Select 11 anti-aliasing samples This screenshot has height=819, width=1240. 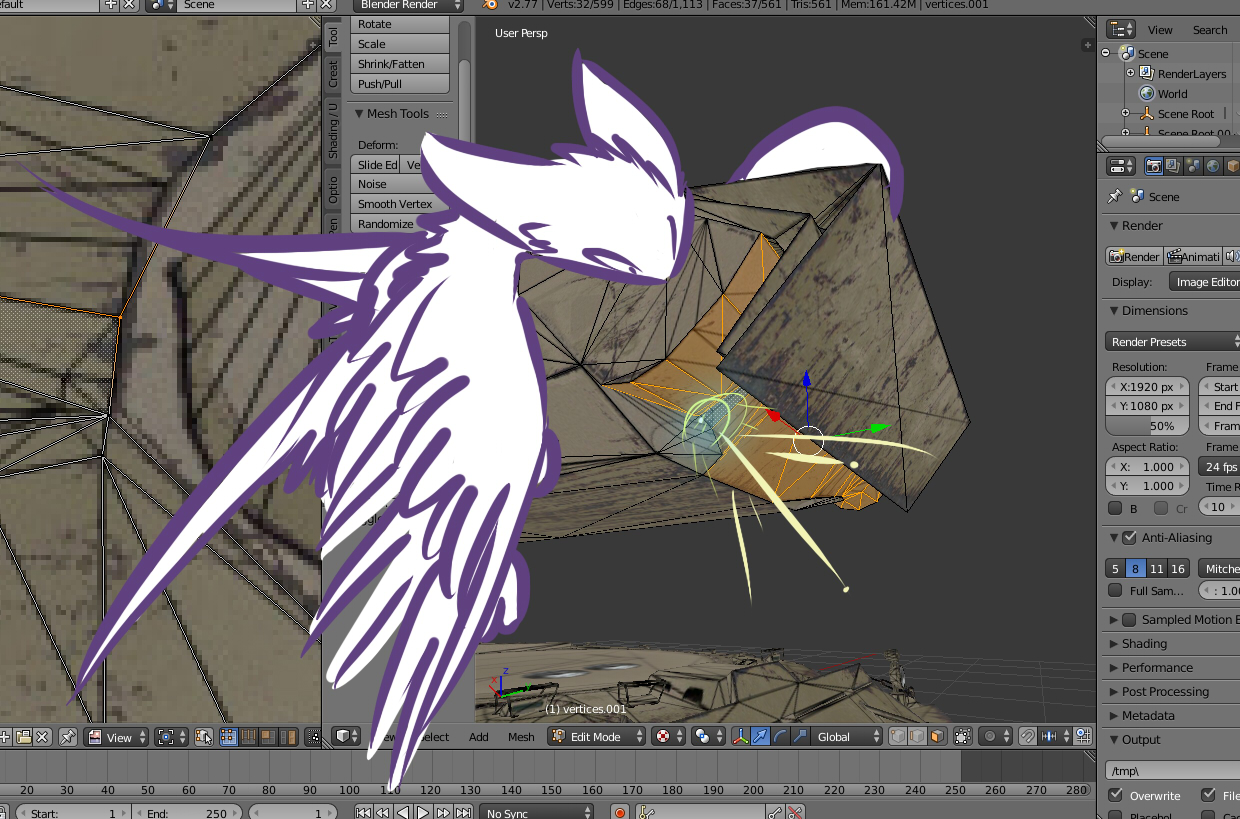(1157, 568)
